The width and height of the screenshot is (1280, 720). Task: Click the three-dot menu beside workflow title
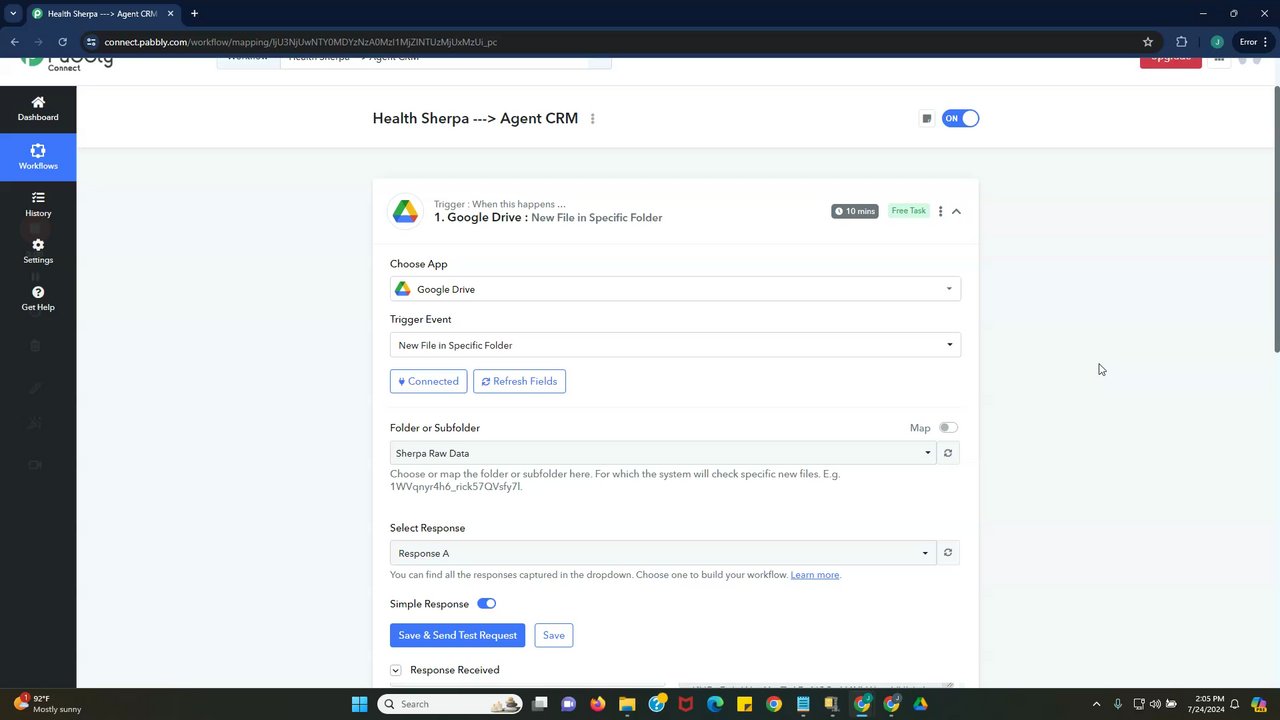(x=592, y=119)
